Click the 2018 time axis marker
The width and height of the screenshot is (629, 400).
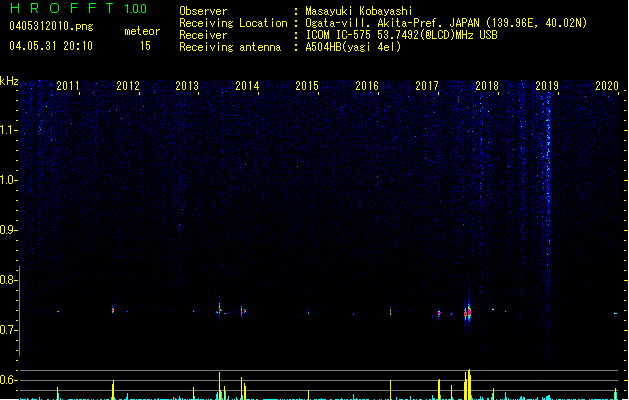[x=487, y=86]
